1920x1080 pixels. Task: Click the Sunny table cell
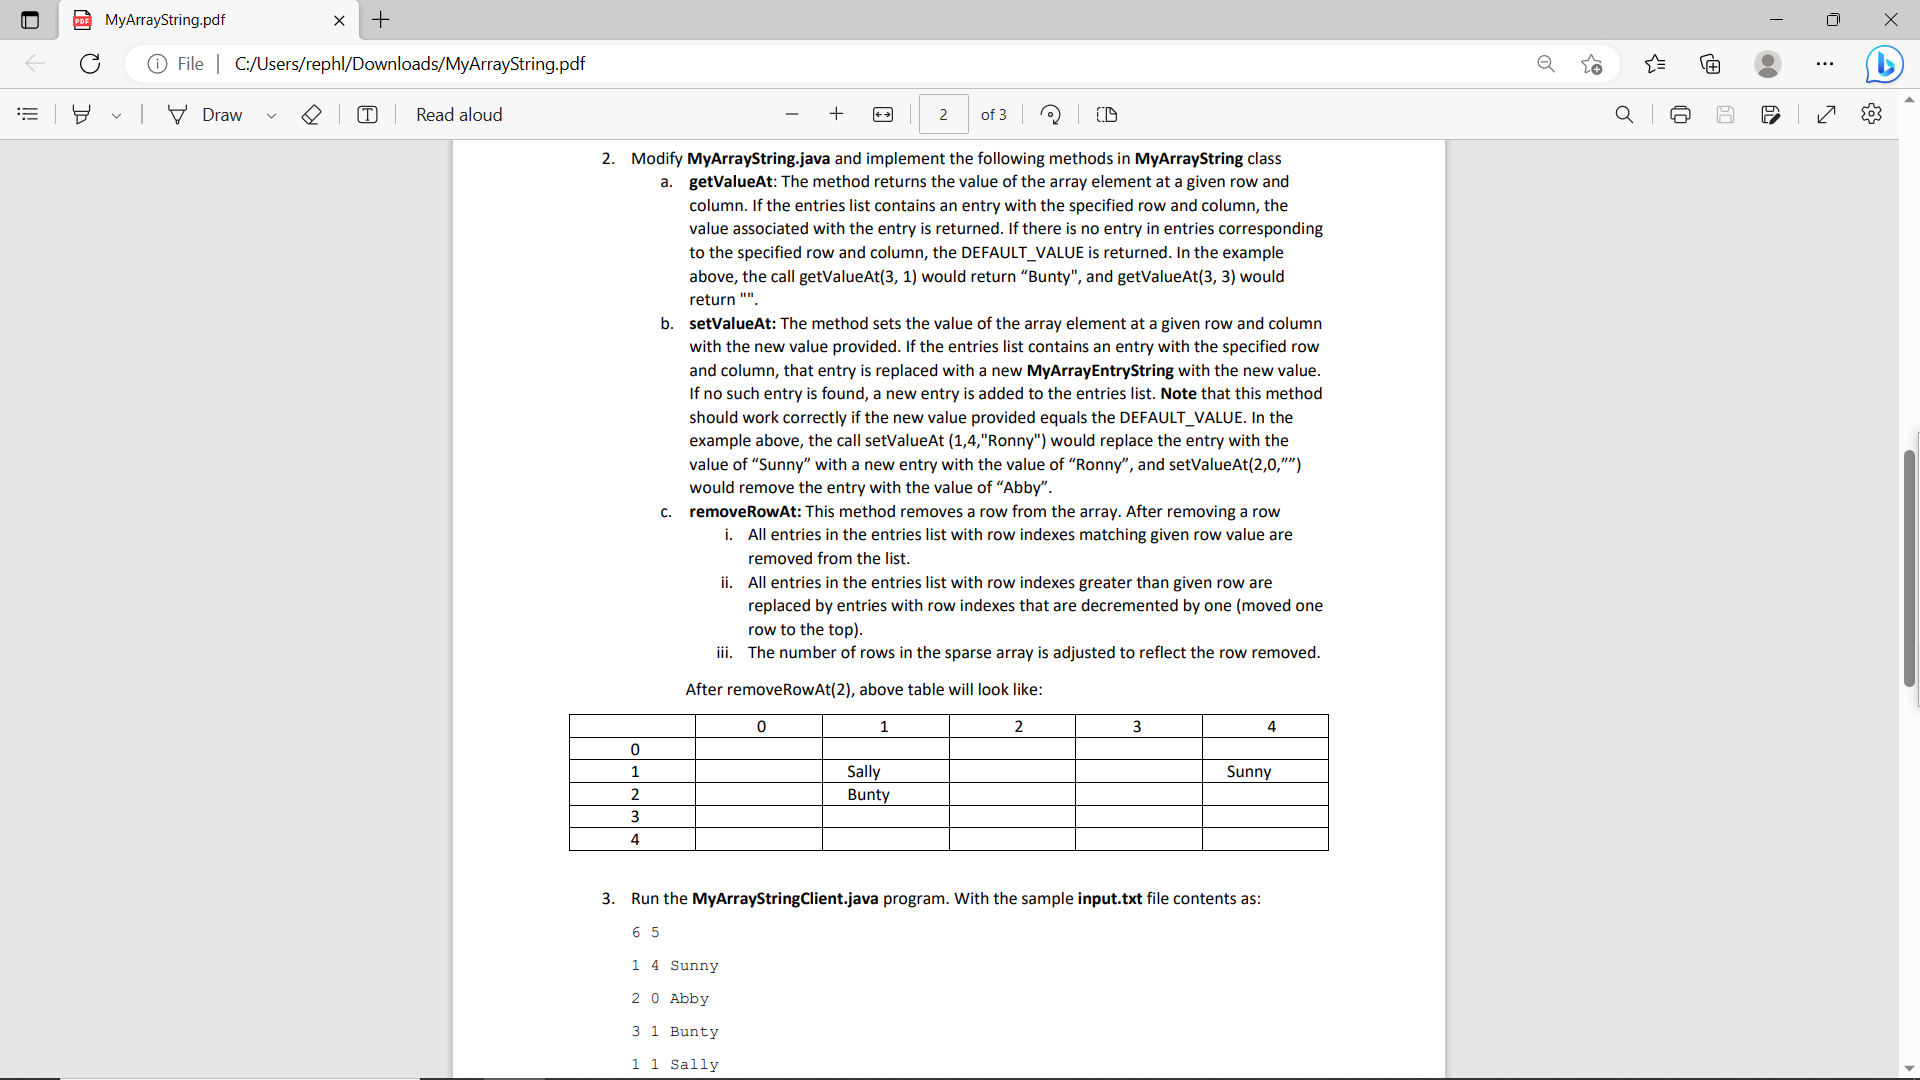tap(1265, 771)
